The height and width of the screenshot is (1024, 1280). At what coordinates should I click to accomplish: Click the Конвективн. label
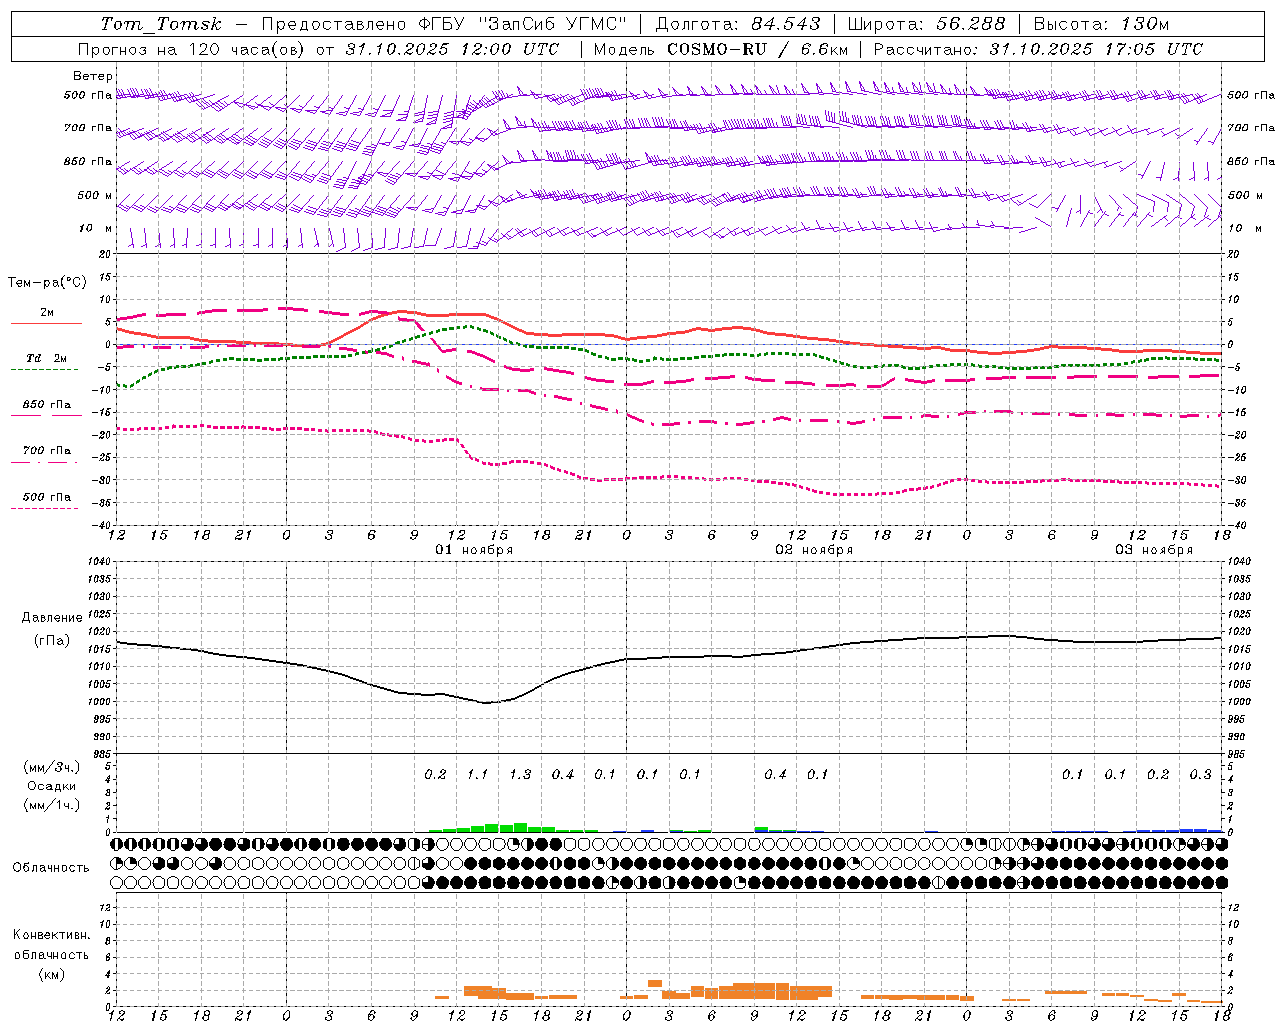(x=51, y=935)
